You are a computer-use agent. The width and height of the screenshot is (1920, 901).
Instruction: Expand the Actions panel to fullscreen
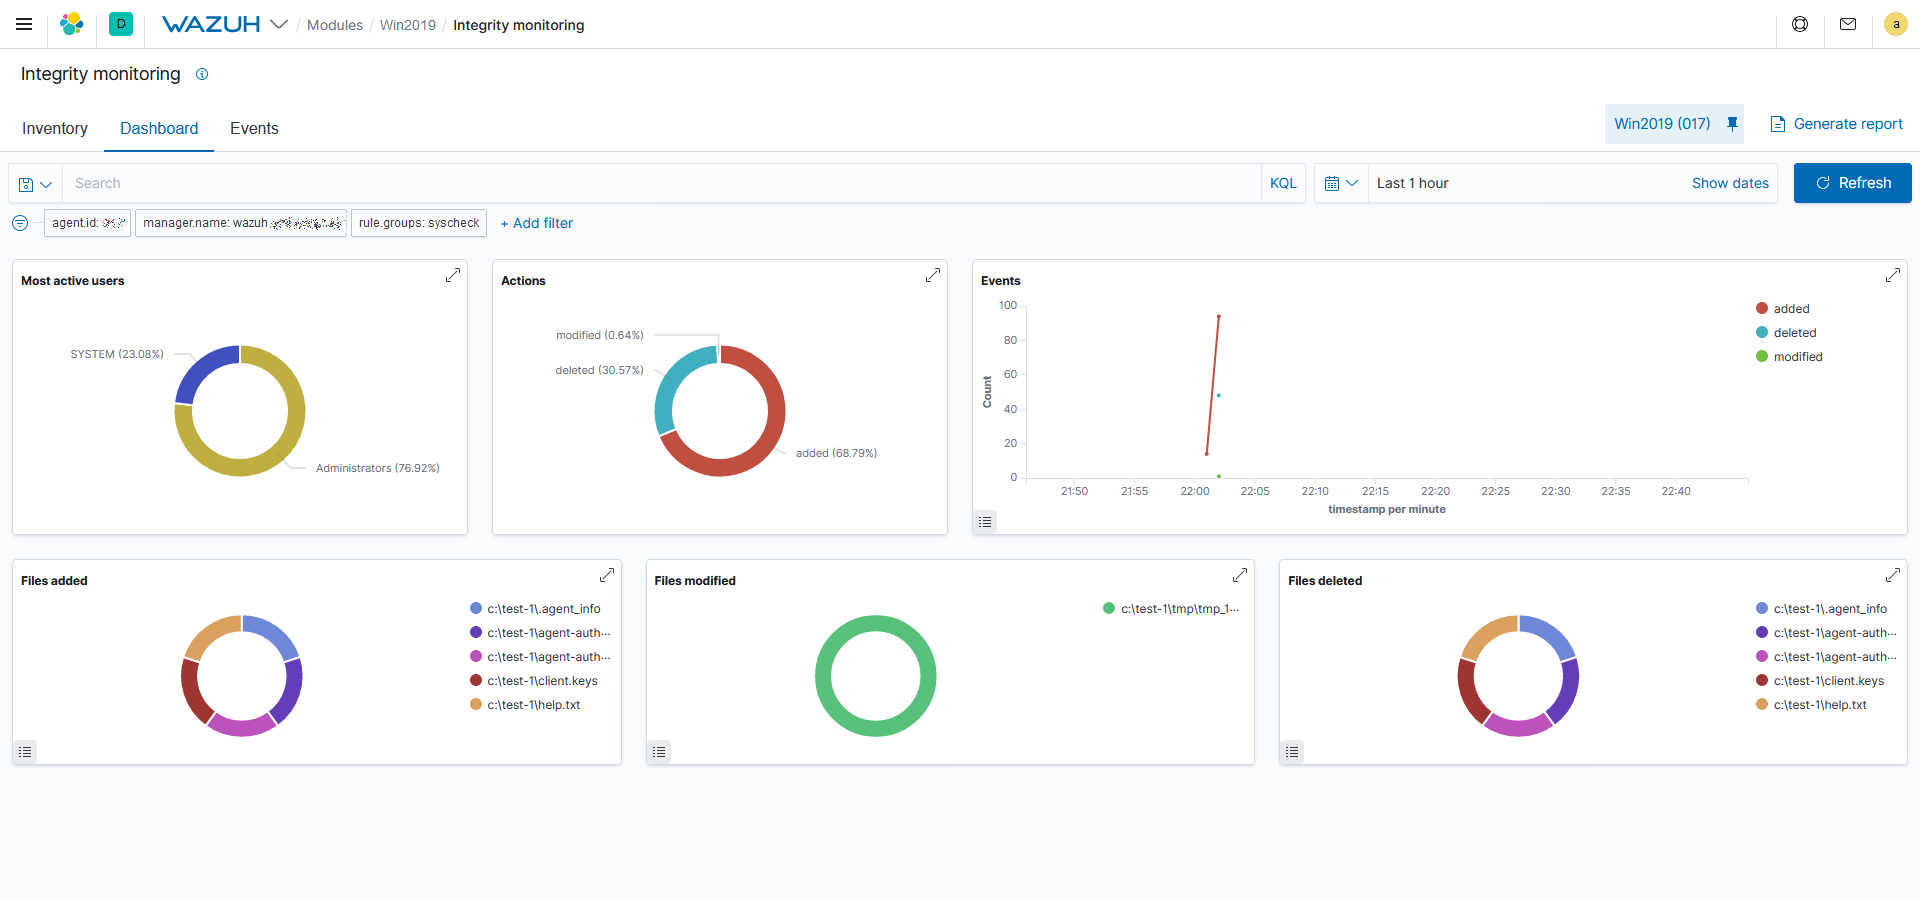[933, 275]
